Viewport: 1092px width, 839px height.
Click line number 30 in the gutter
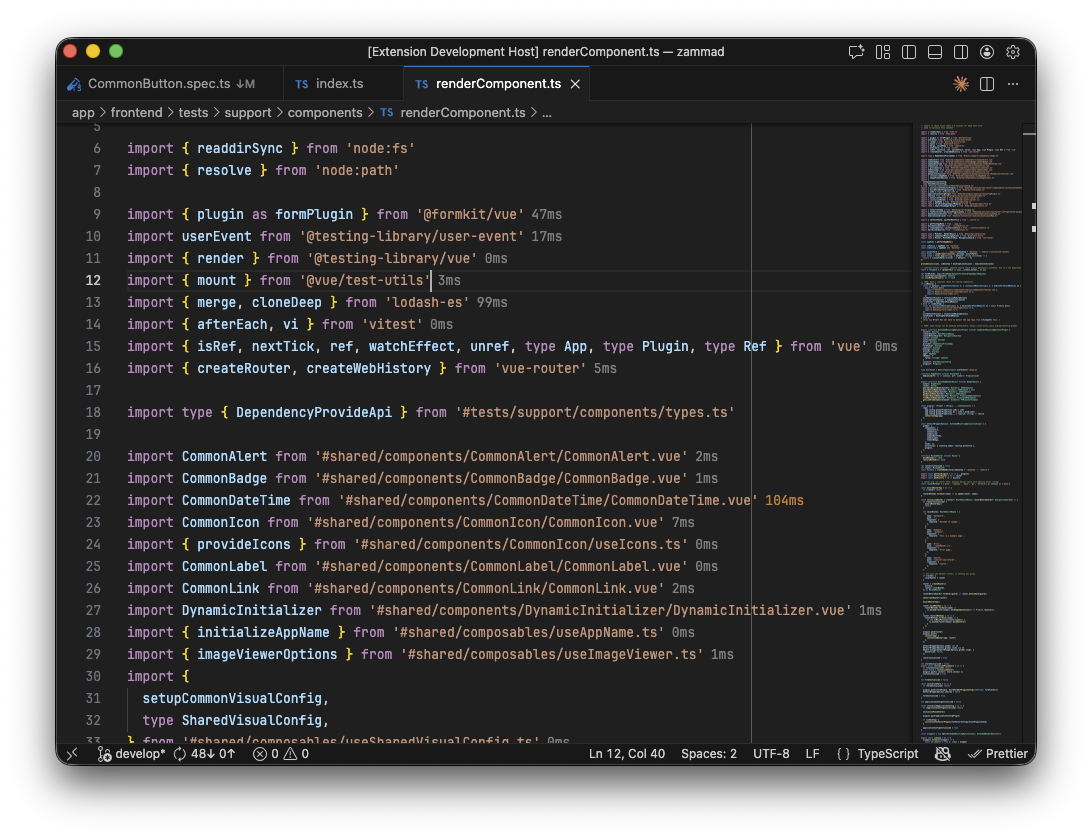93,677
